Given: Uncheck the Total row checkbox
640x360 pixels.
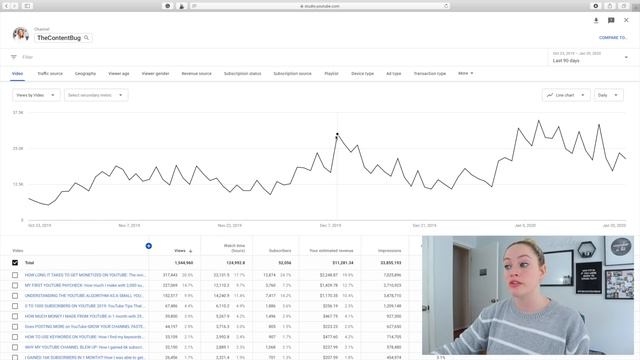Looking at the screenshot, I should [15, 263].
